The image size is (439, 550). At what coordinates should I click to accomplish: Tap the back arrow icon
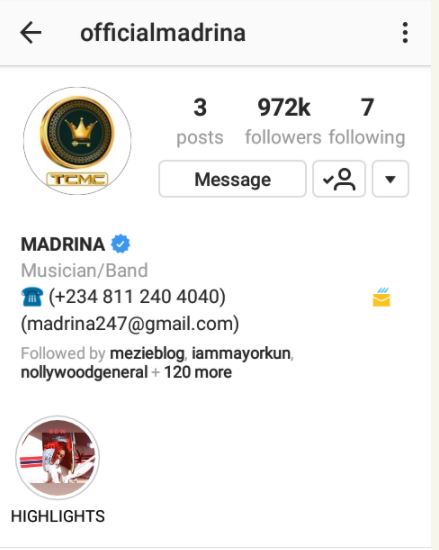31,33
